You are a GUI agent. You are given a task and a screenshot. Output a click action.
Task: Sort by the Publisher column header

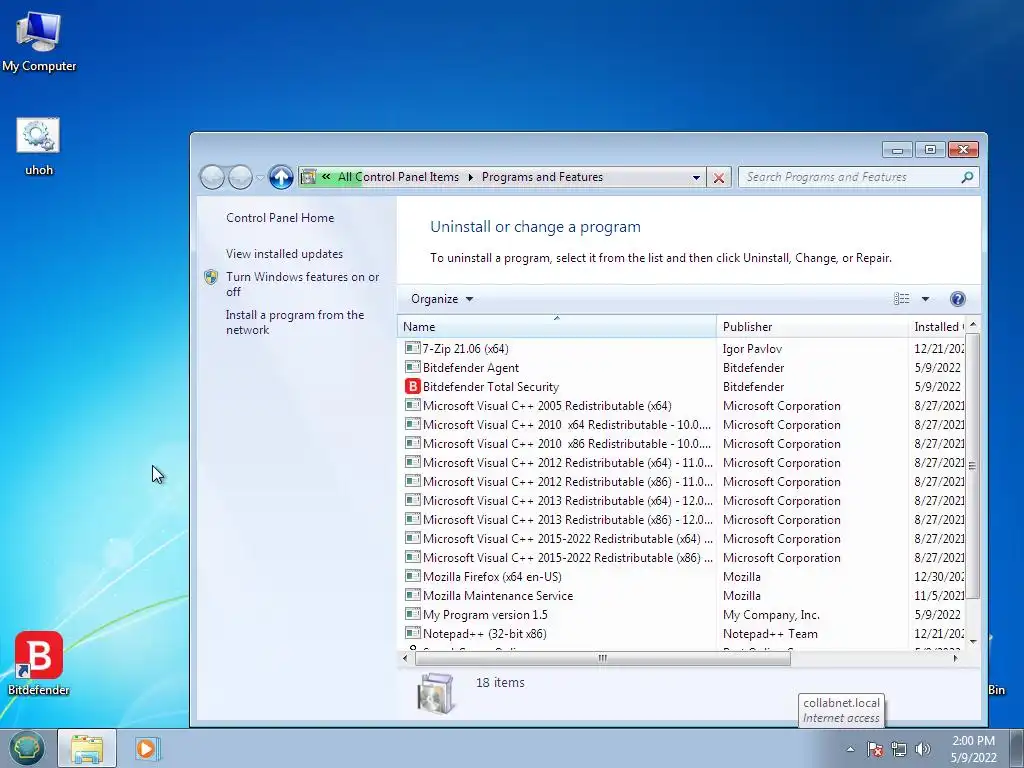(x=812, y=327)
